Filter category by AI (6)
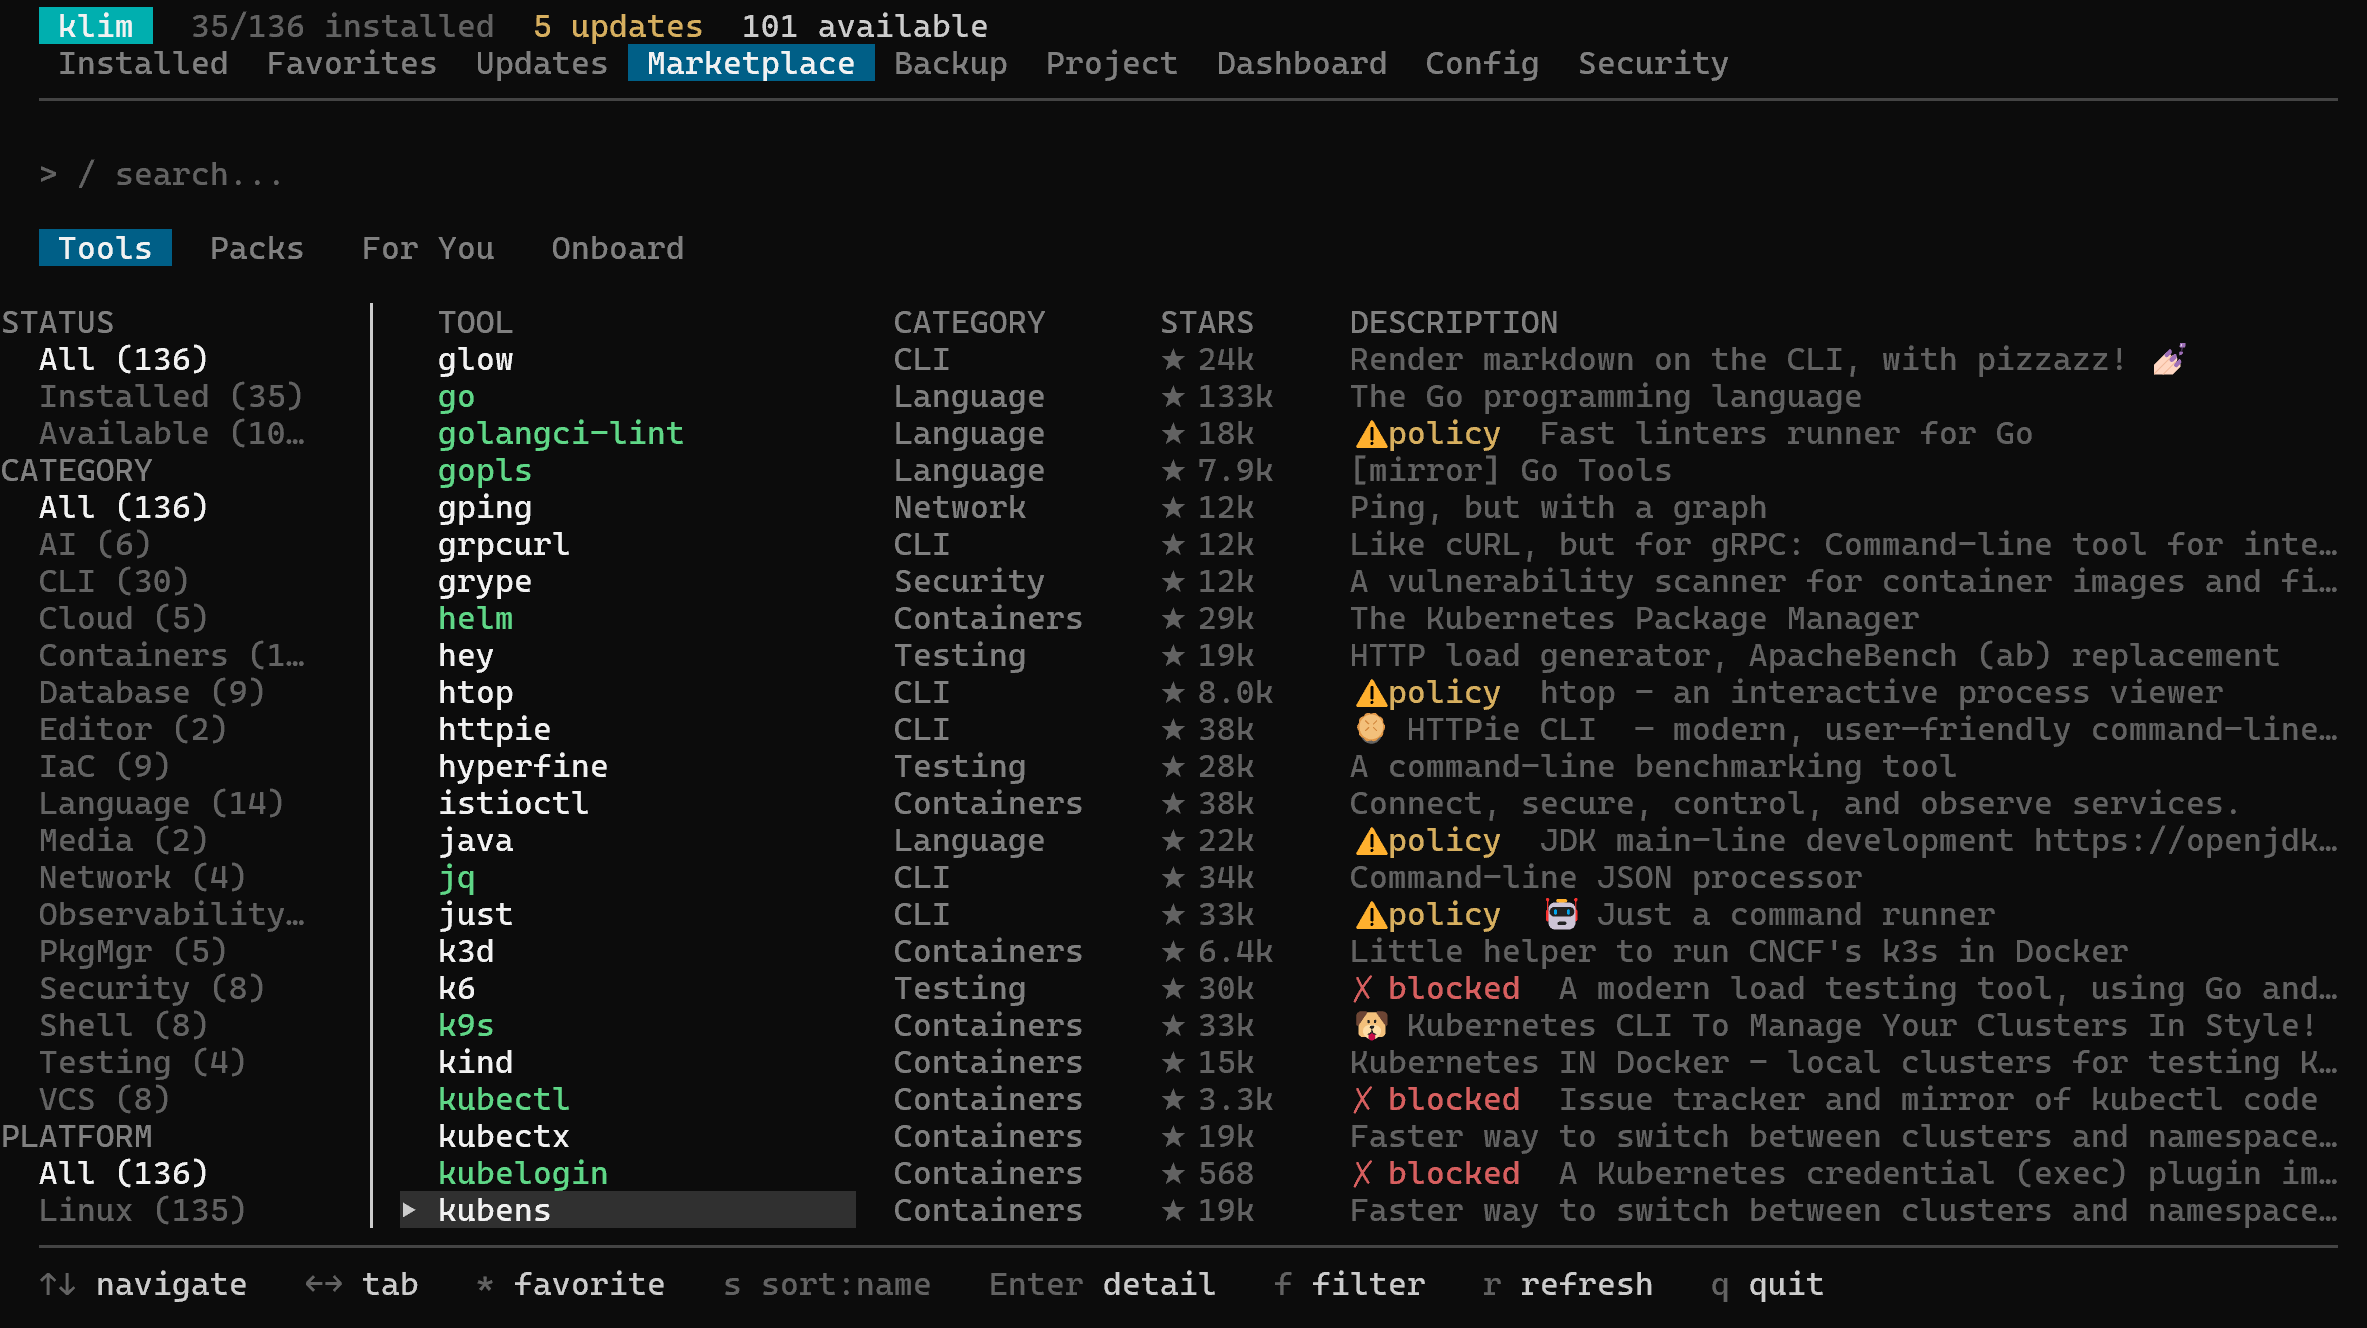Image resolution: width=2367 pixels, height=1328 pixels. pos(95,544)
